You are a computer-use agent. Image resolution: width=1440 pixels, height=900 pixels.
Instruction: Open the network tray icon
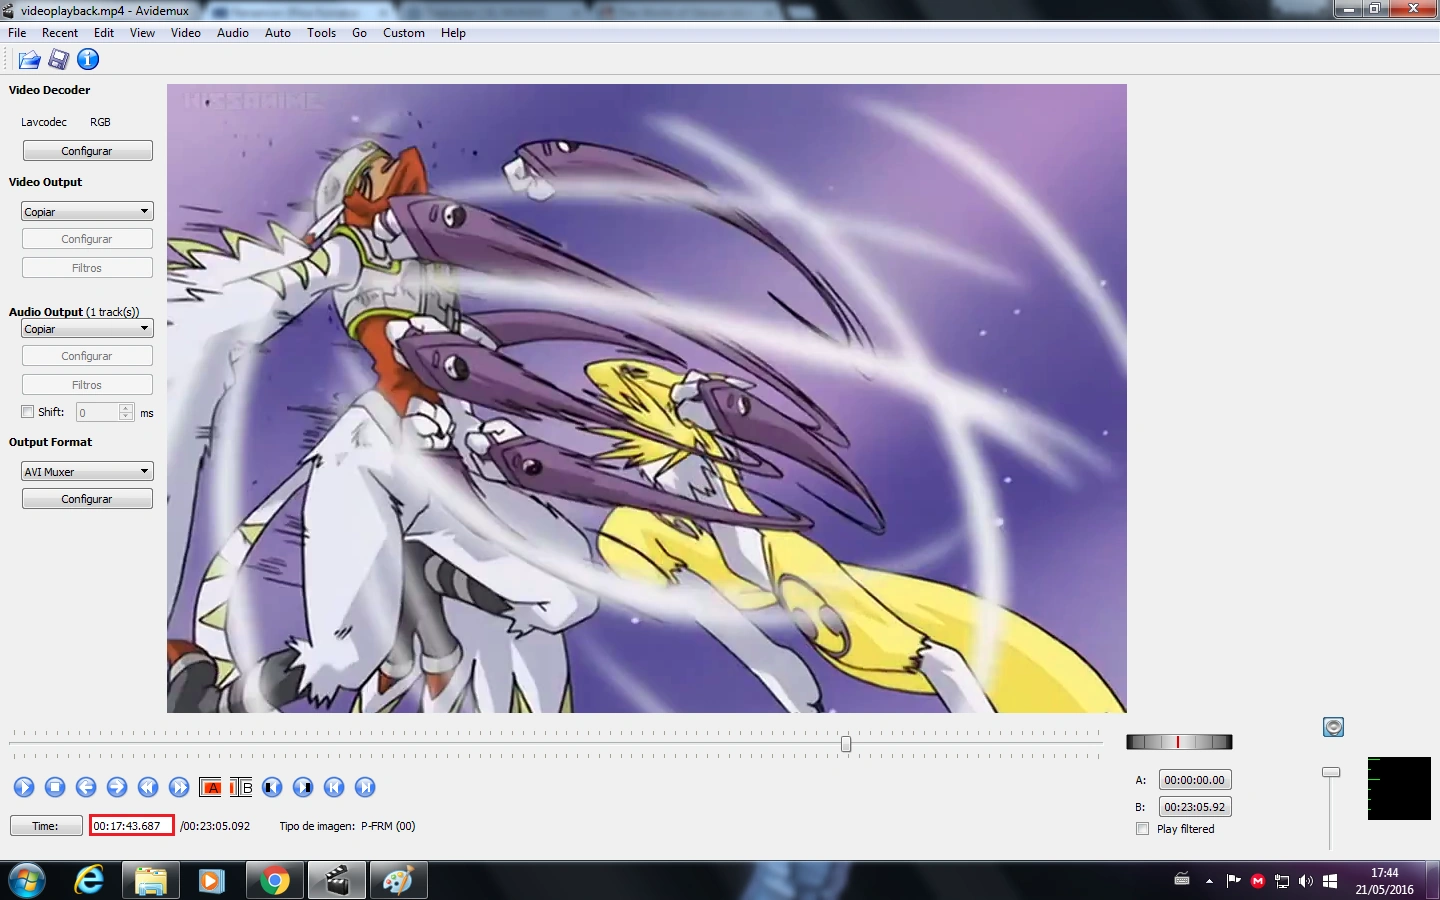1282,881
